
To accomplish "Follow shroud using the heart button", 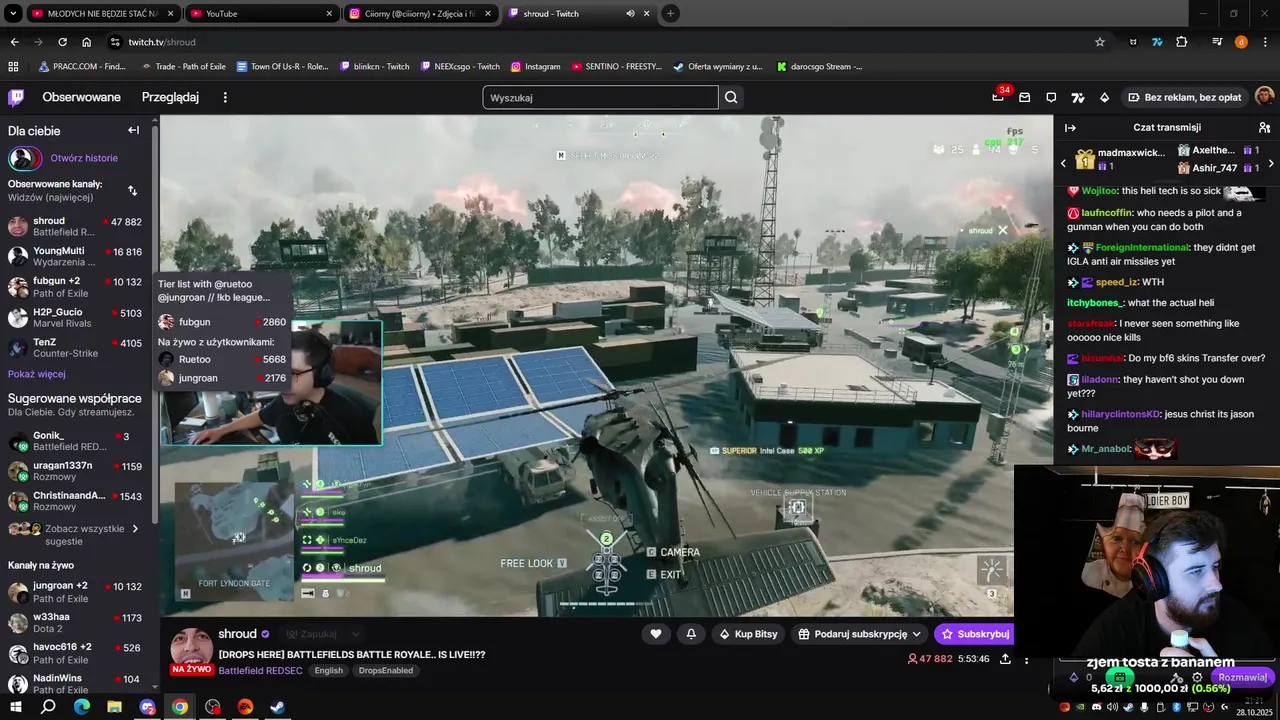I will pos(656,634).
